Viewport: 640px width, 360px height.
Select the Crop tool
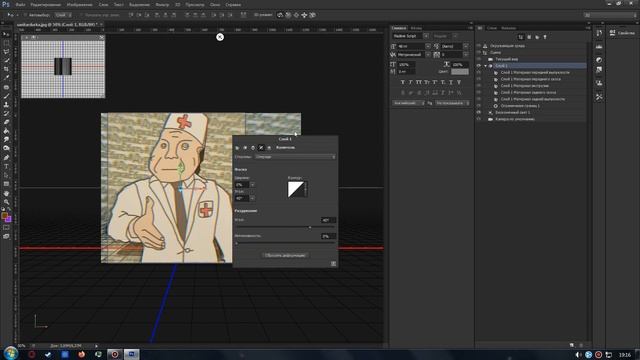6,69
